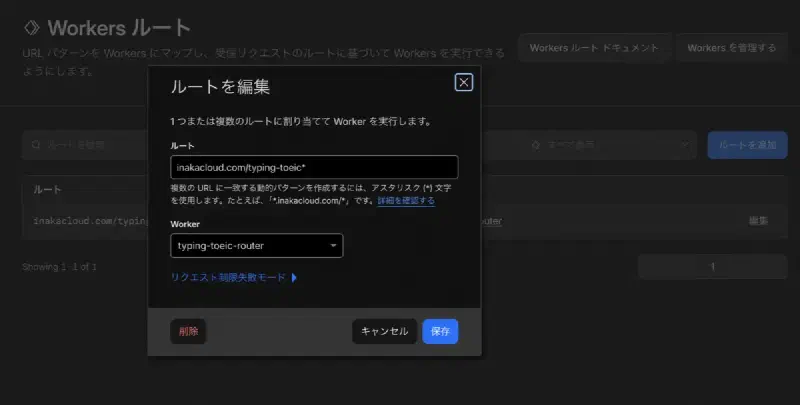This screenshot has width=800, height=405.
Task: Click the ルート input field with inakacloud.com/typing-toeic*
Action: pos(314,167)
